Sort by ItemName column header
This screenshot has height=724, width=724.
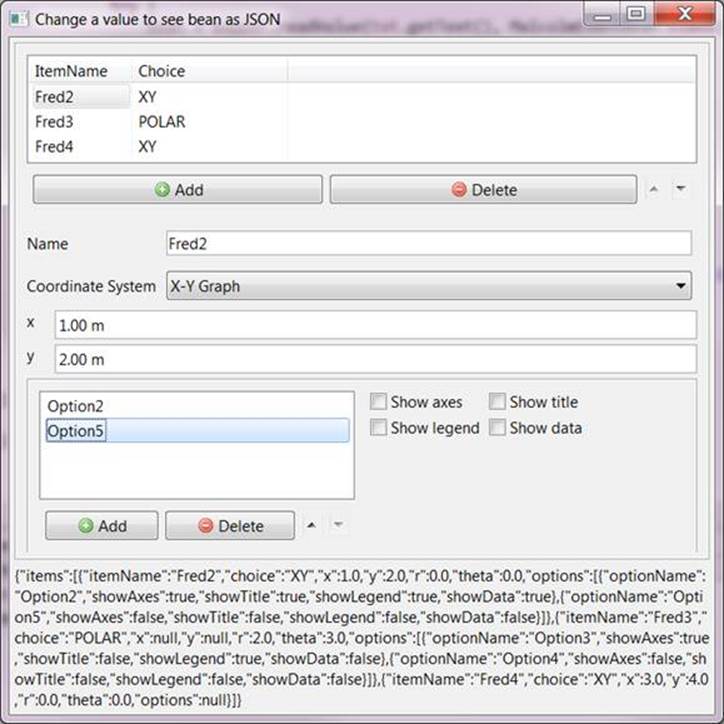[x=80, y=71]
